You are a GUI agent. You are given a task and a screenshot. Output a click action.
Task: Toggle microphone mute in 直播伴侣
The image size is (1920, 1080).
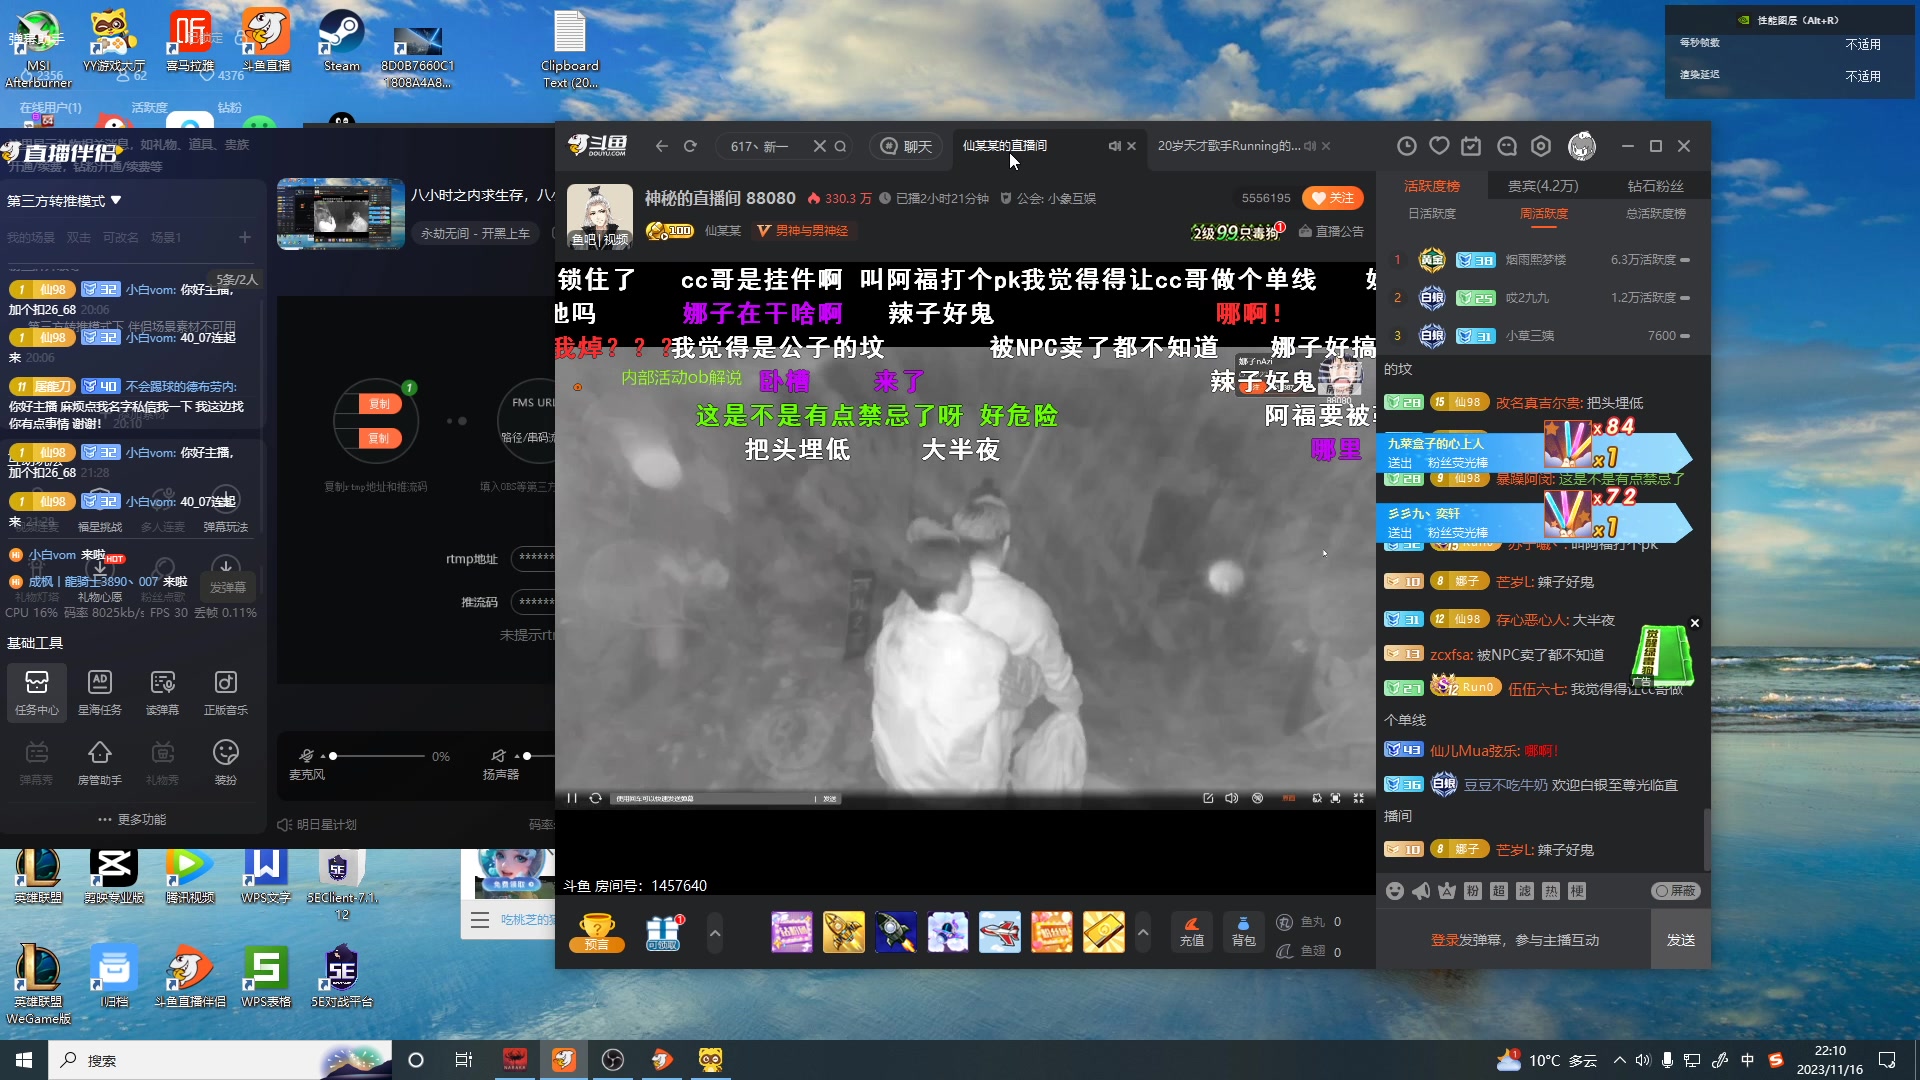click(306, 756)
